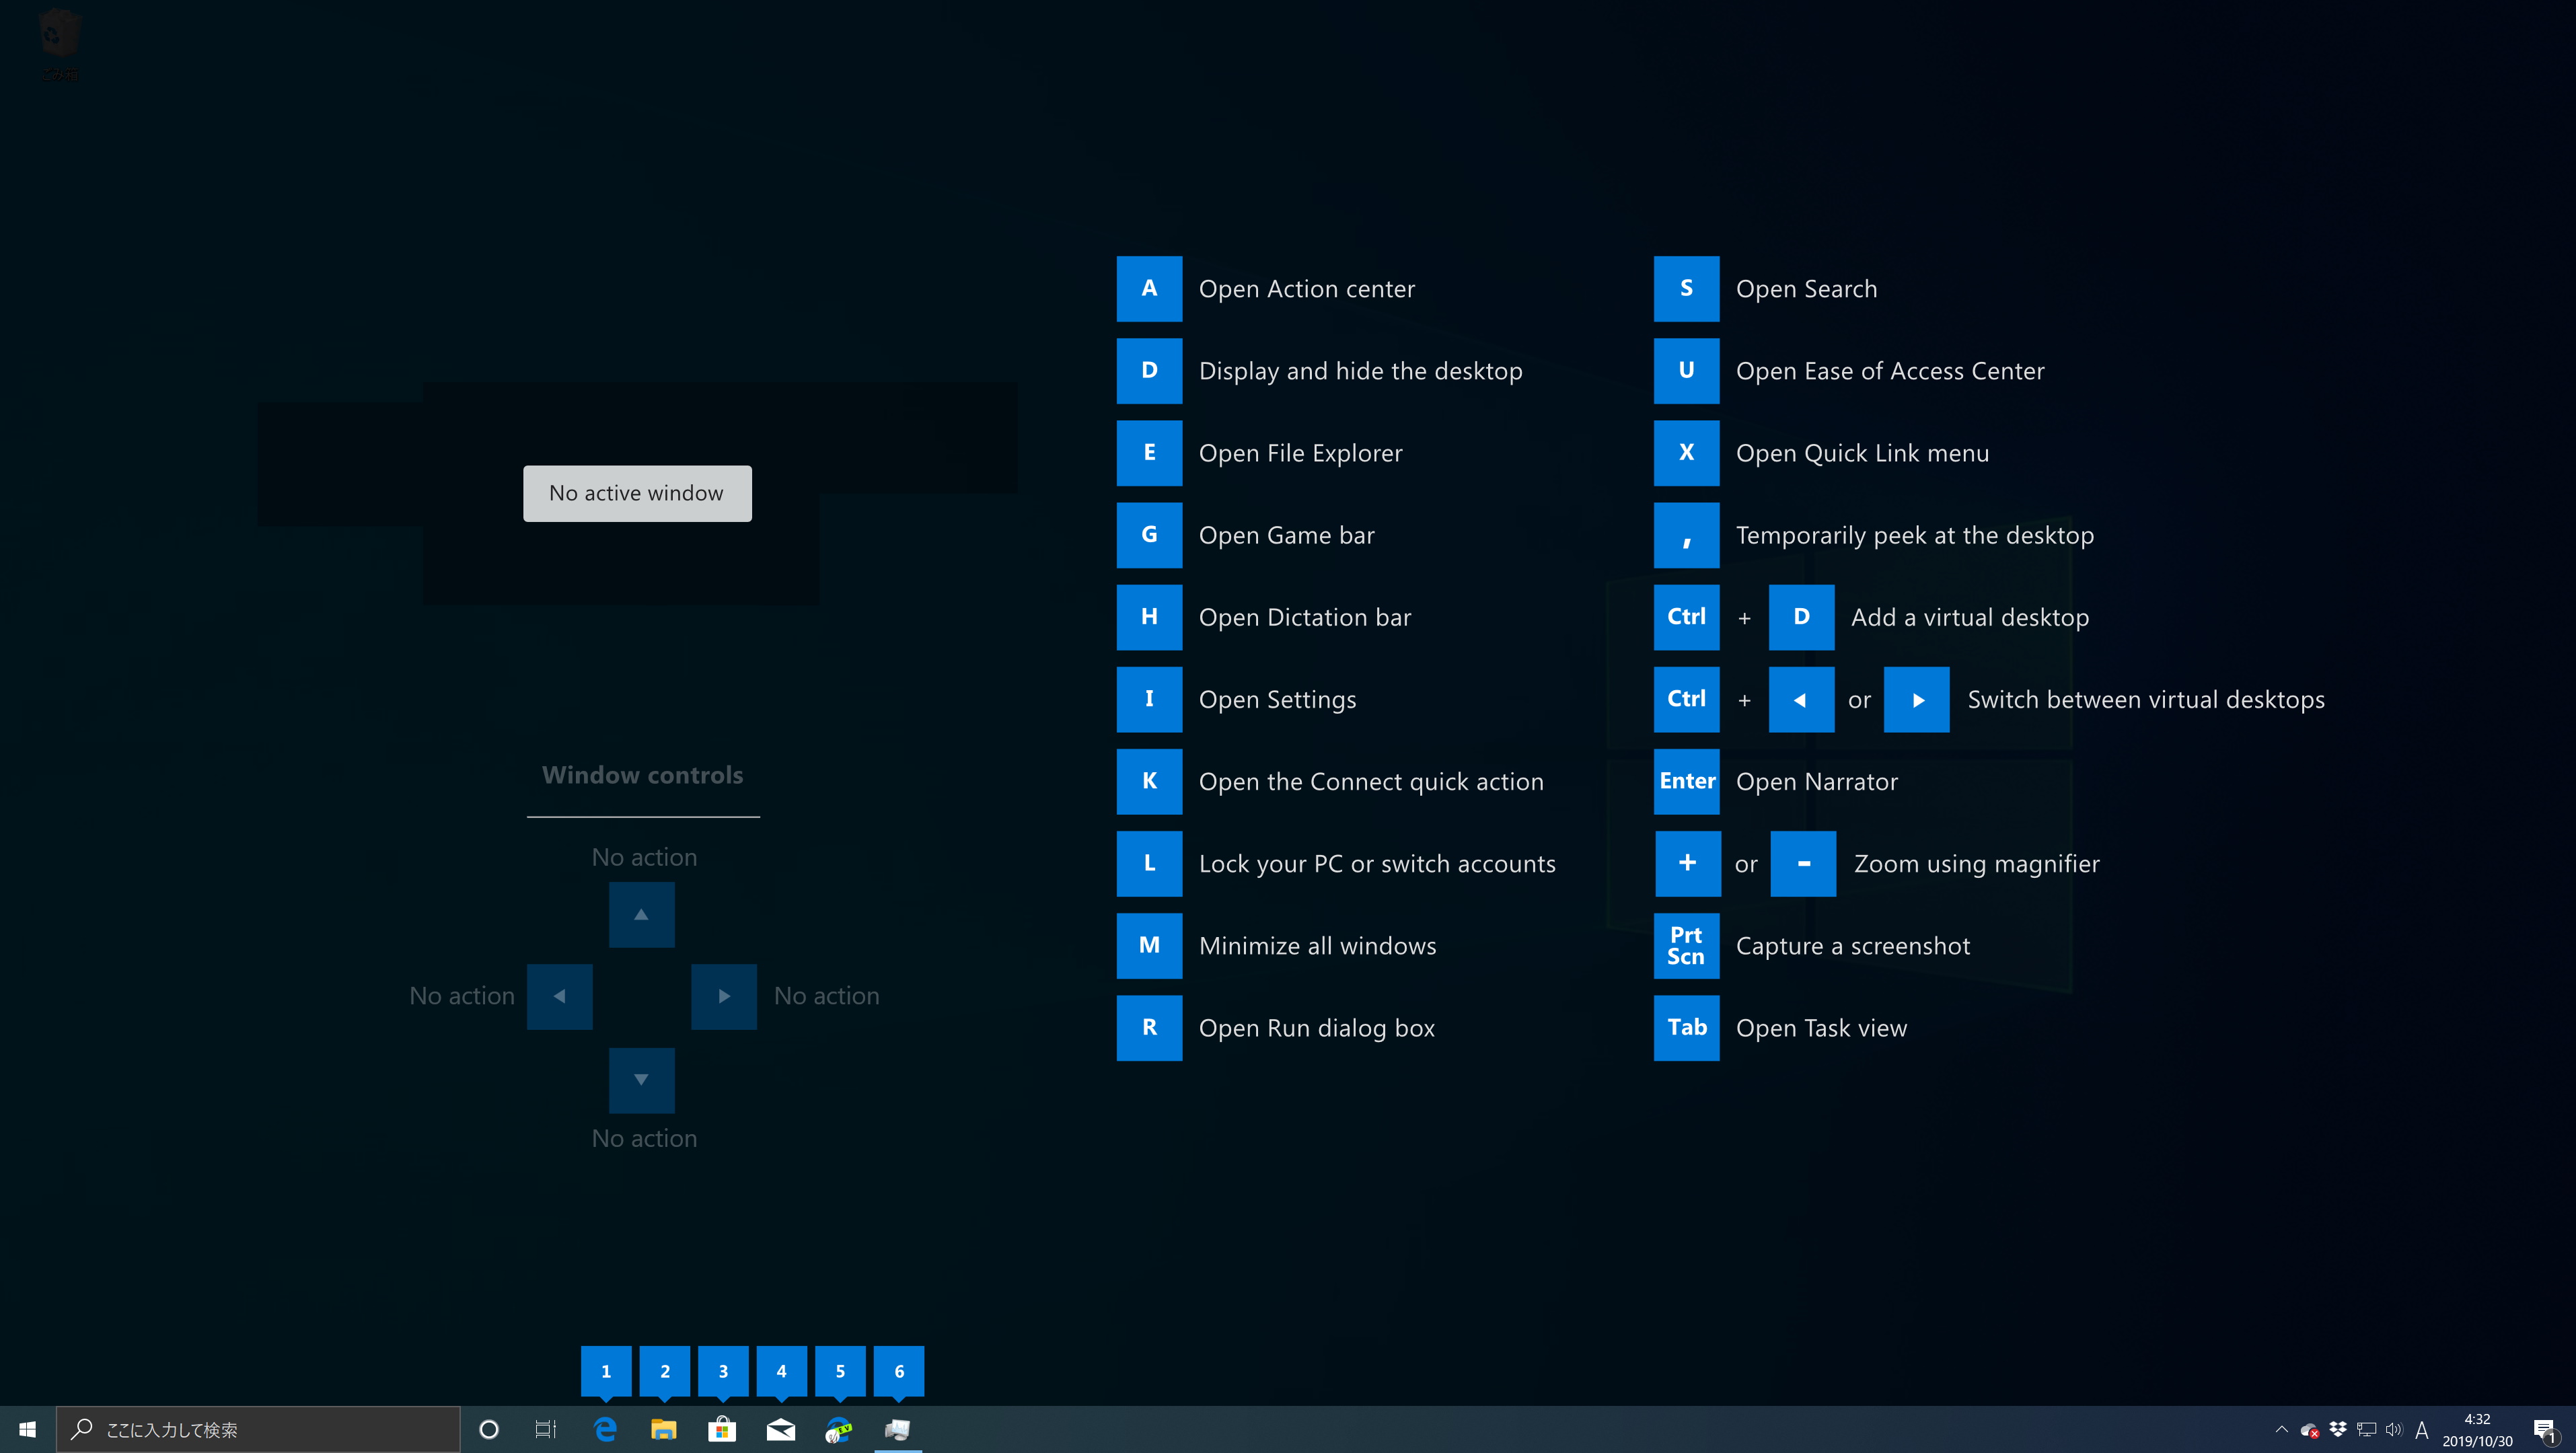This screenshot has width=2576, height=1453.
Task: Click the taskbar search box
Action: pyautogui.click(x=258, y=1429)
